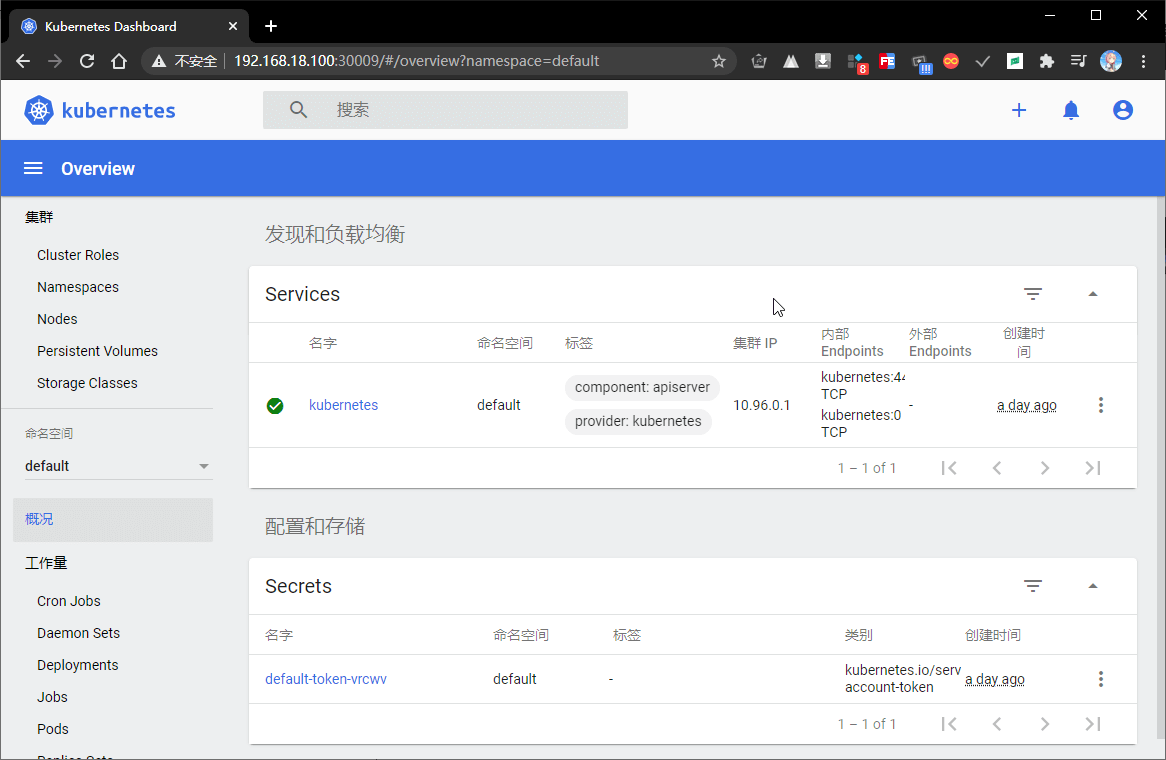Collapse the Services card
The image size is (1166, 760).
(x=1093, y=294)
